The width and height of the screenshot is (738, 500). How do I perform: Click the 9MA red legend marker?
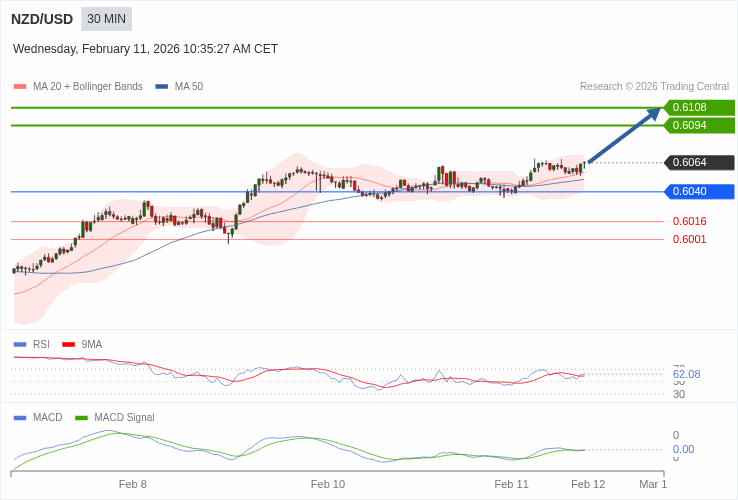[x=69, y=344]
